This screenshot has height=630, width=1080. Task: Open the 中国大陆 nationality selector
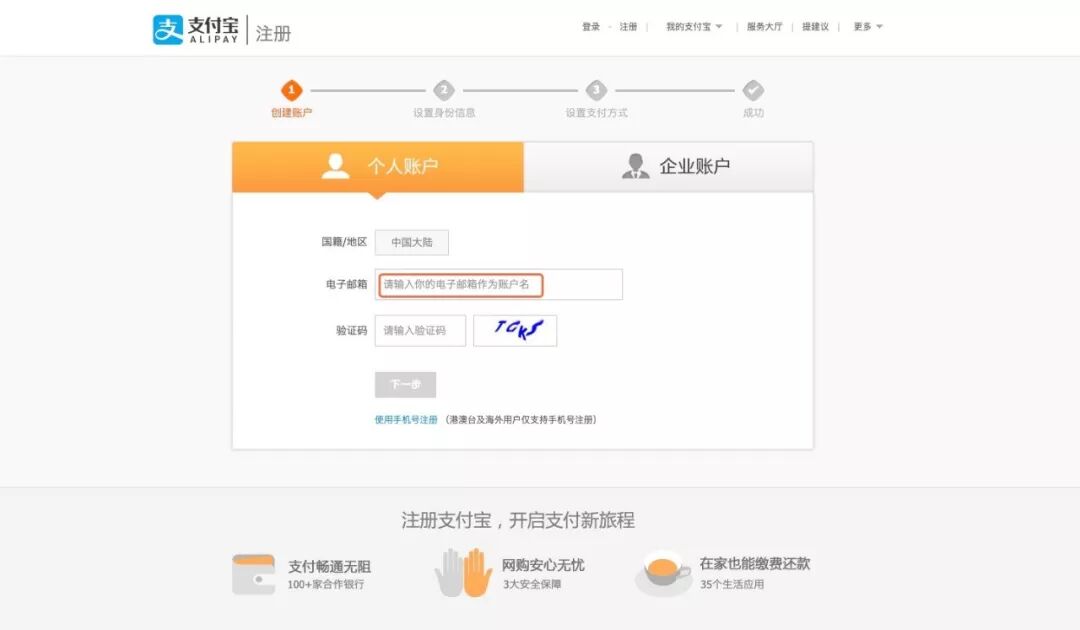412,242
